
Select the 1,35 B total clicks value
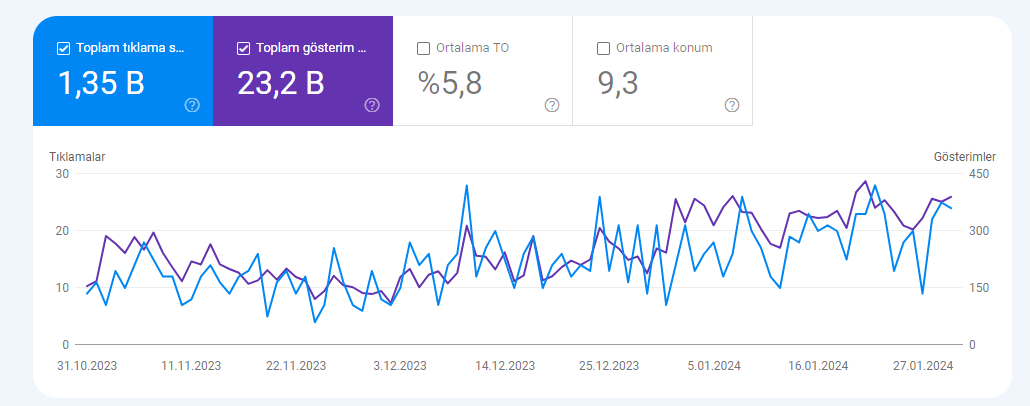click(101, 83)
